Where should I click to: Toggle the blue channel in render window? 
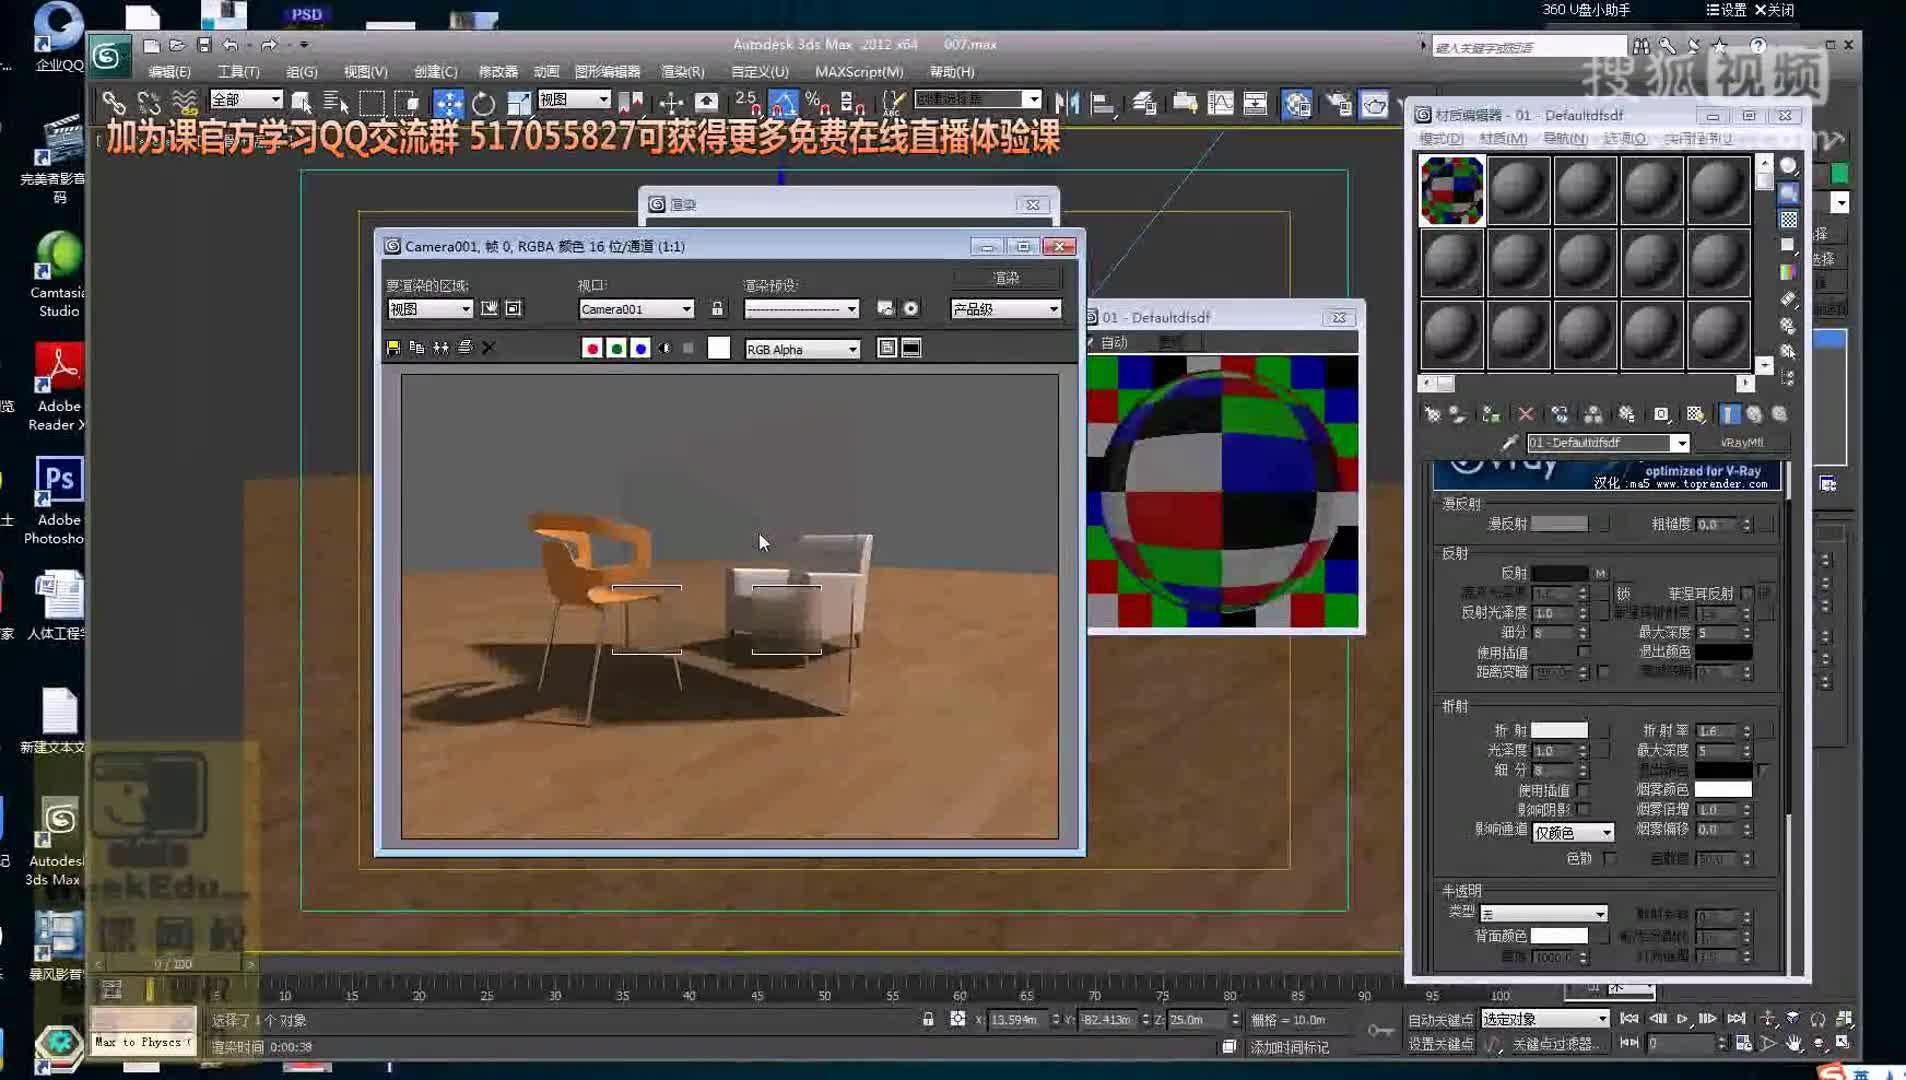[x=640, y=348]
